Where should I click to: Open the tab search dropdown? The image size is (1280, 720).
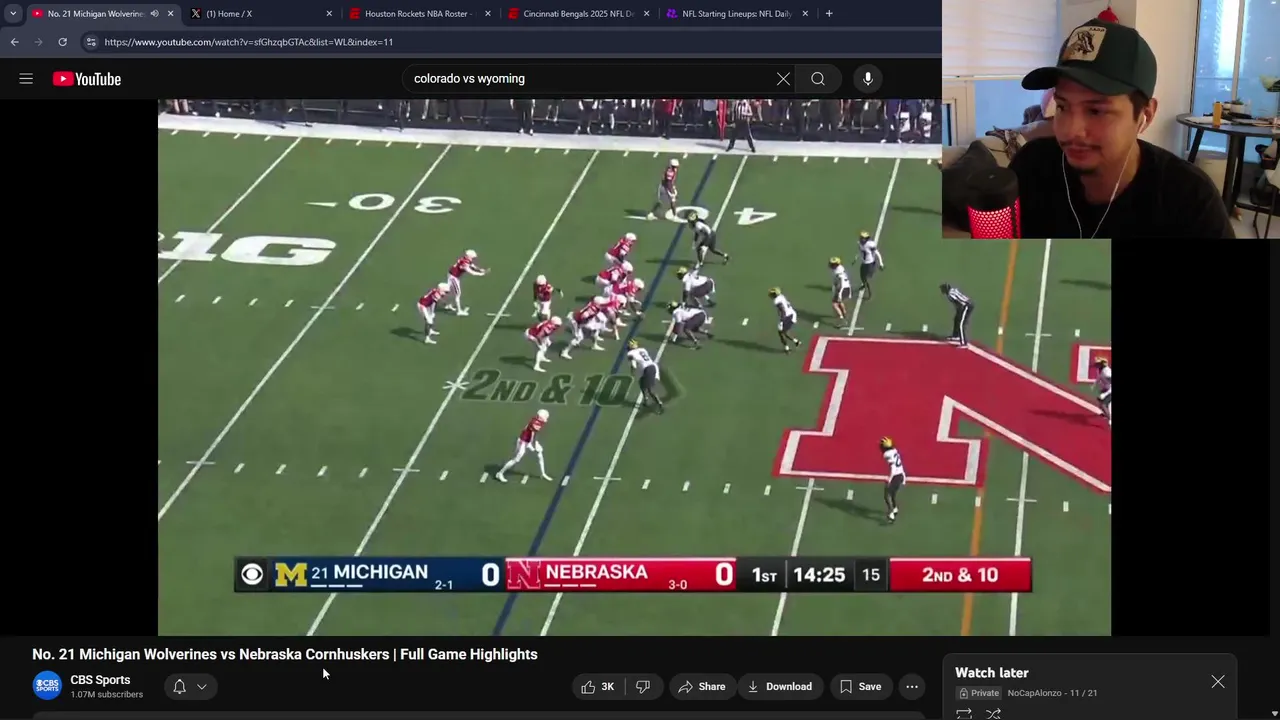(x=13, y=14)
